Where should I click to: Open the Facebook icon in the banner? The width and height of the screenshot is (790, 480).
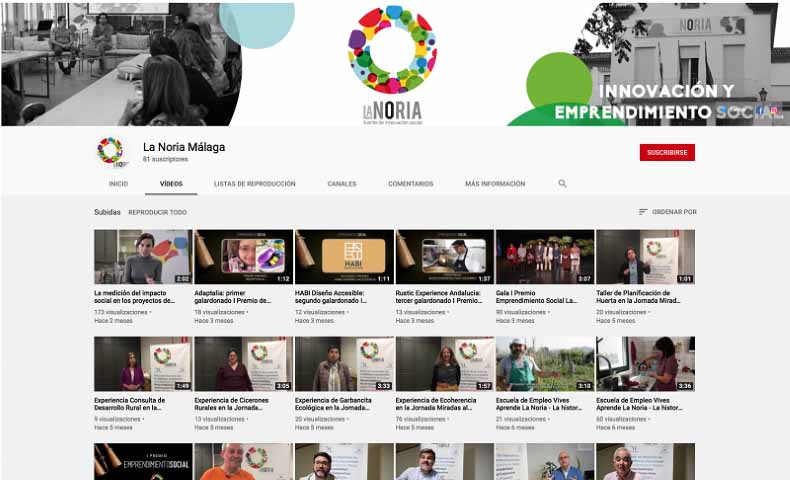click(760, 111)
